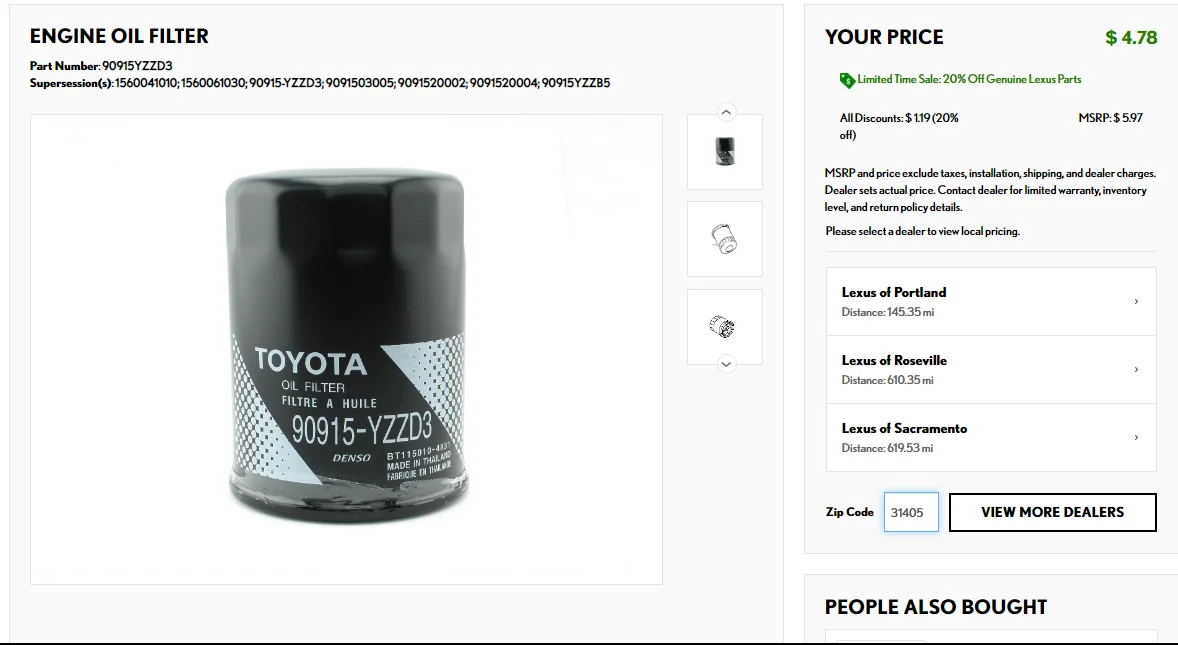This screenshot has width=1178, height=645.
Task: Select the black oil filter photo thumbnail
Action: click(x=725, y=152)
